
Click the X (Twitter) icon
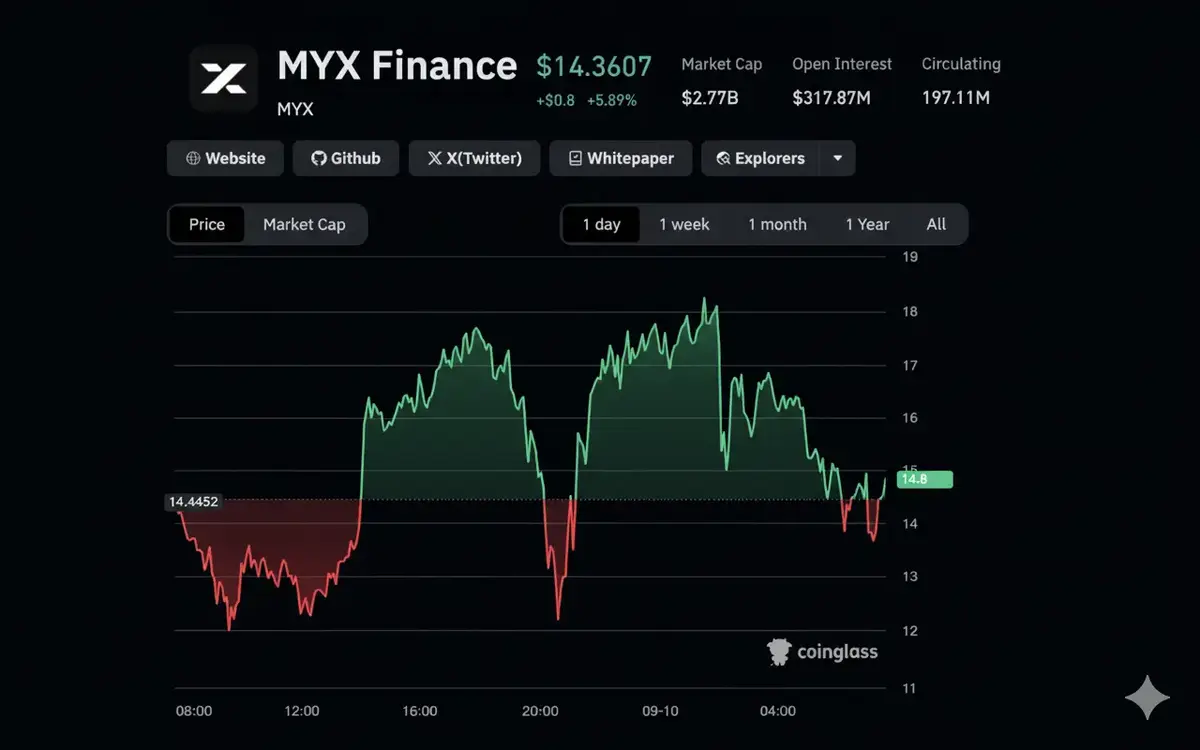click(433, 158)
